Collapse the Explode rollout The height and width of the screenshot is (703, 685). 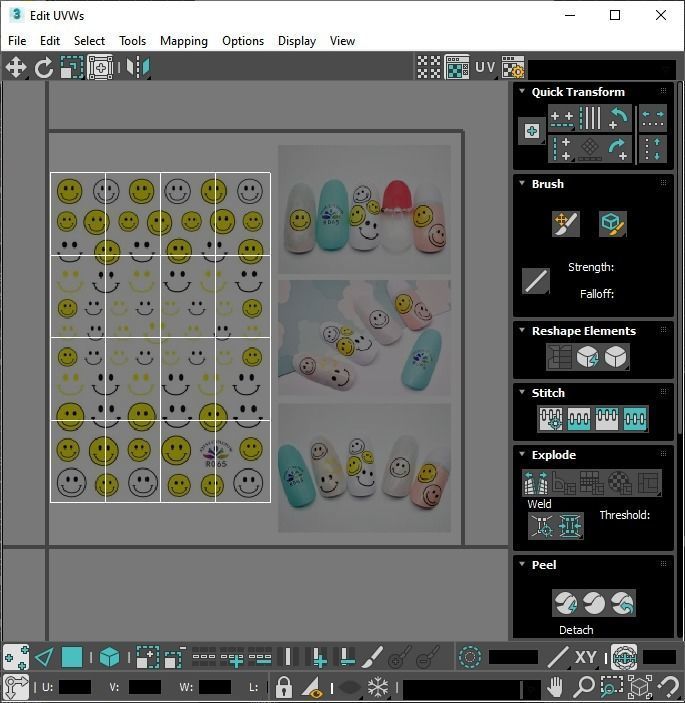pos(522,454)
